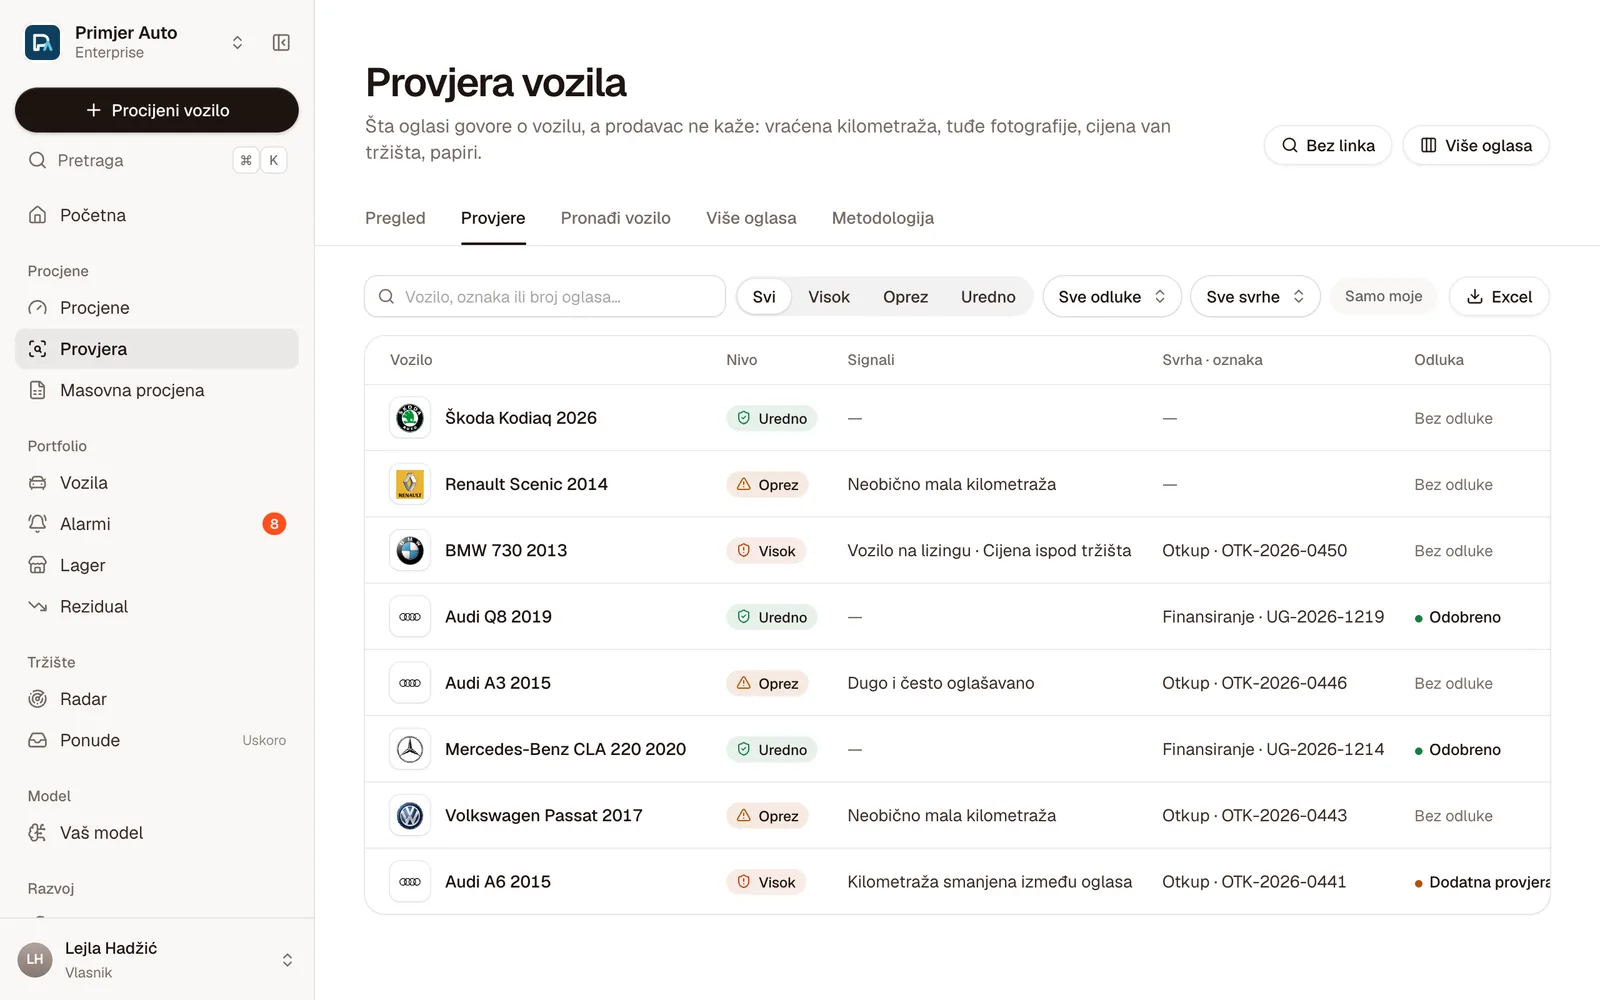Screen dimensions: 1600x1000
Task: Open the Masovna procjena document icon
Action: click(38, 390)
